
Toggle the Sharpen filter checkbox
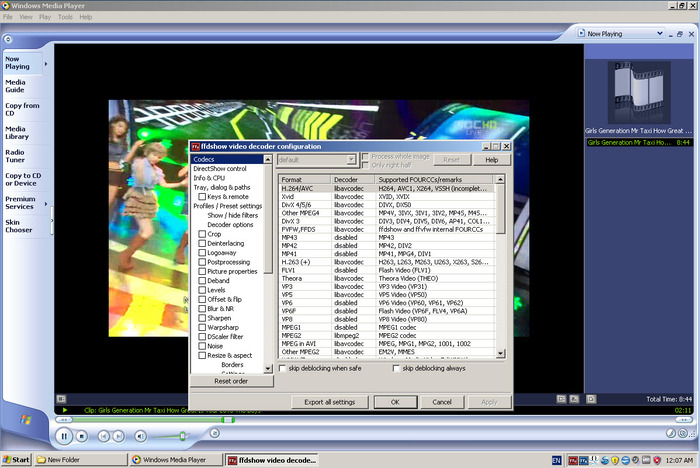click(x=202, y=318)
